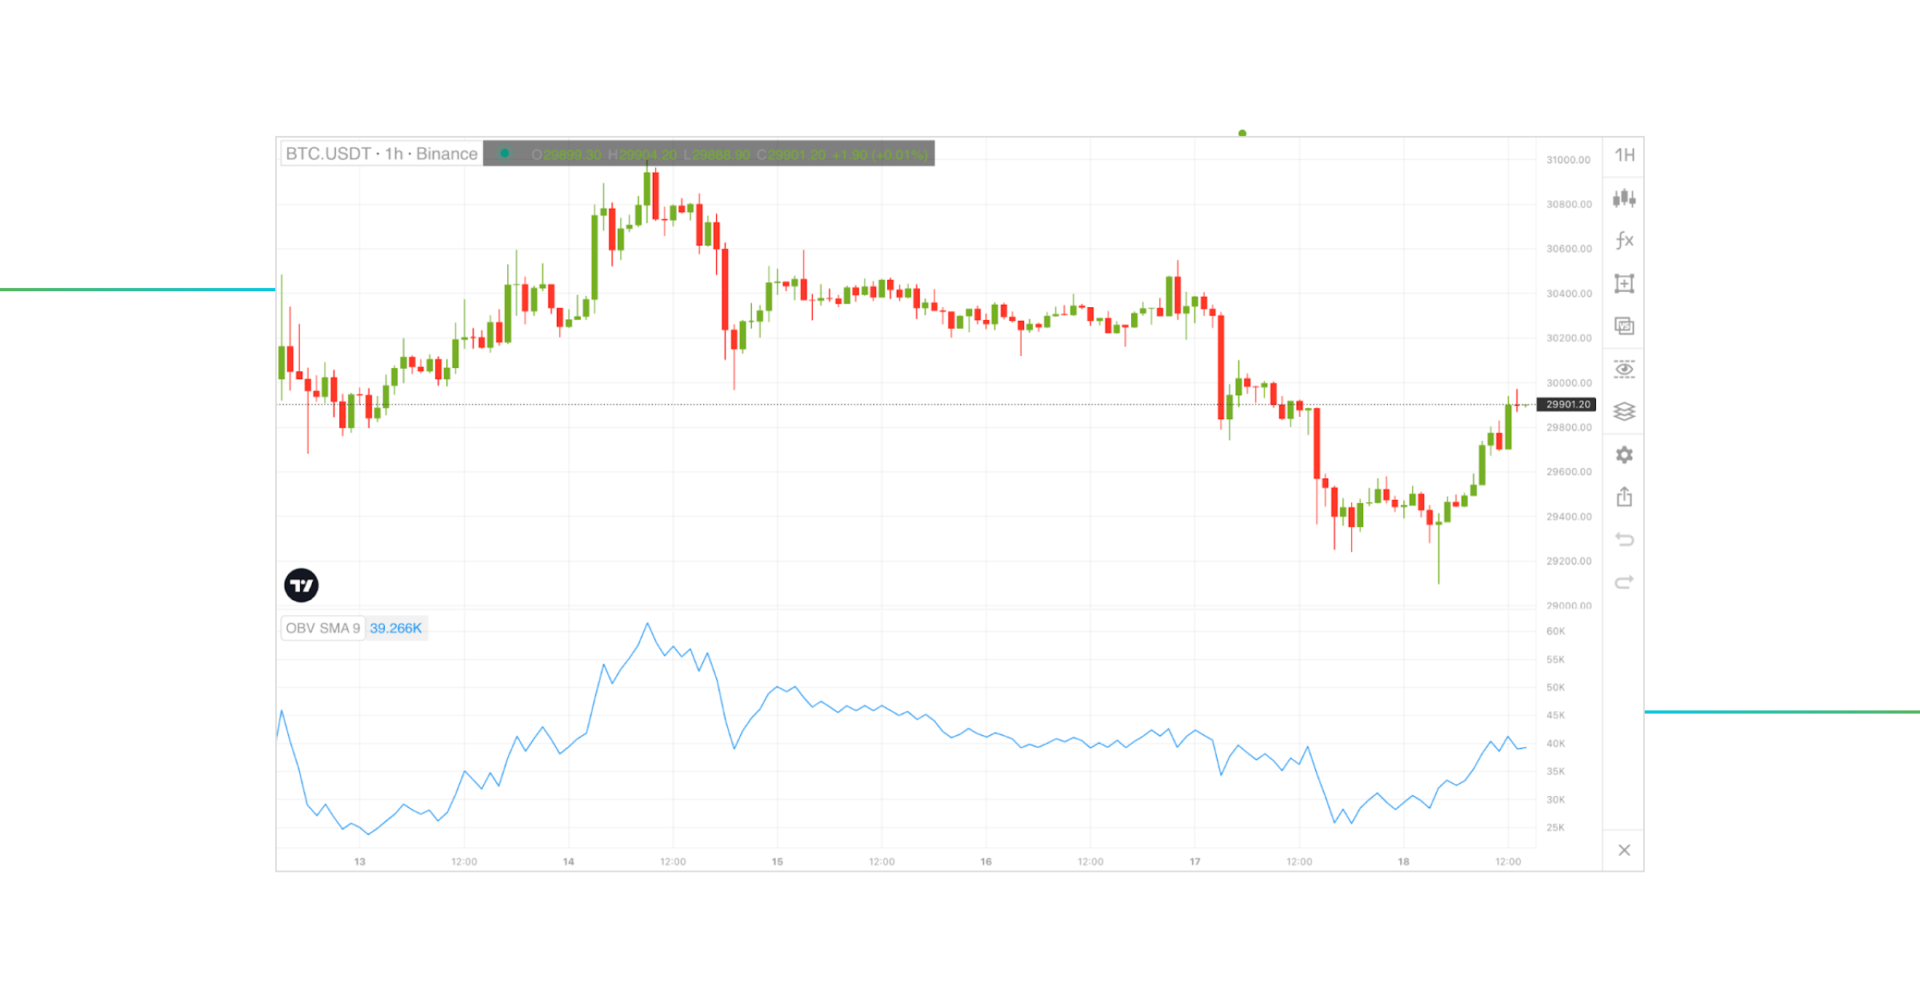Select the 18 date on time axis
Viewport: 1920px width, 1008px height.
point(1403,861)
